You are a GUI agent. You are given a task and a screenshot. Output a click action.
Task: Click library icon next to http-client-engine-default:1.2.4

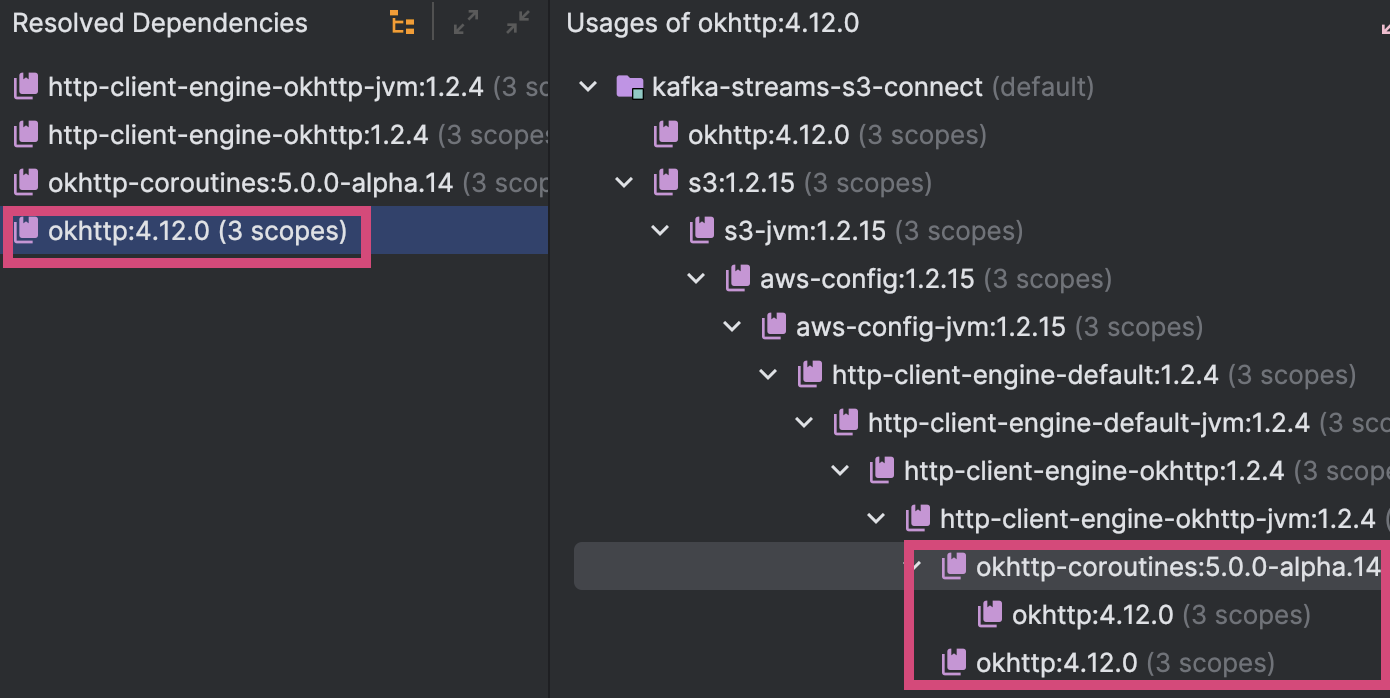[810, 375]
